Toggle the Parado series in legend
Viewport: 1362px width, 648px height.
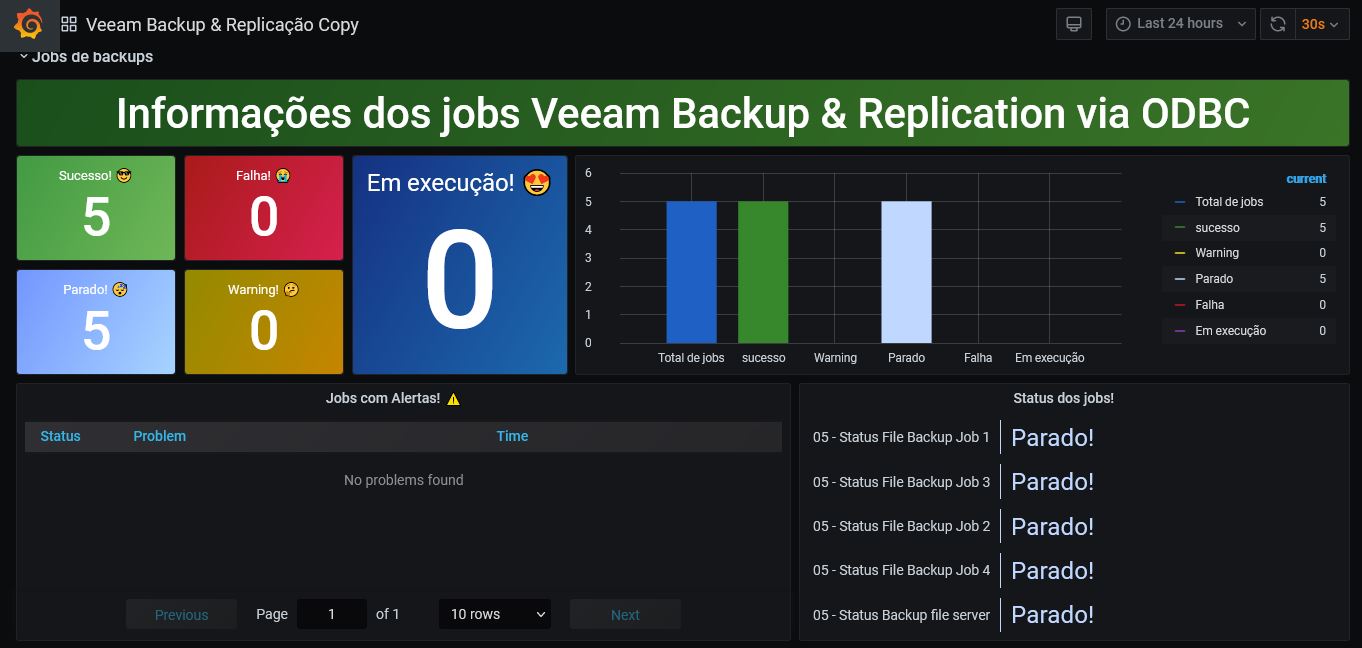pyautogui.click(x=1214, y=279)
